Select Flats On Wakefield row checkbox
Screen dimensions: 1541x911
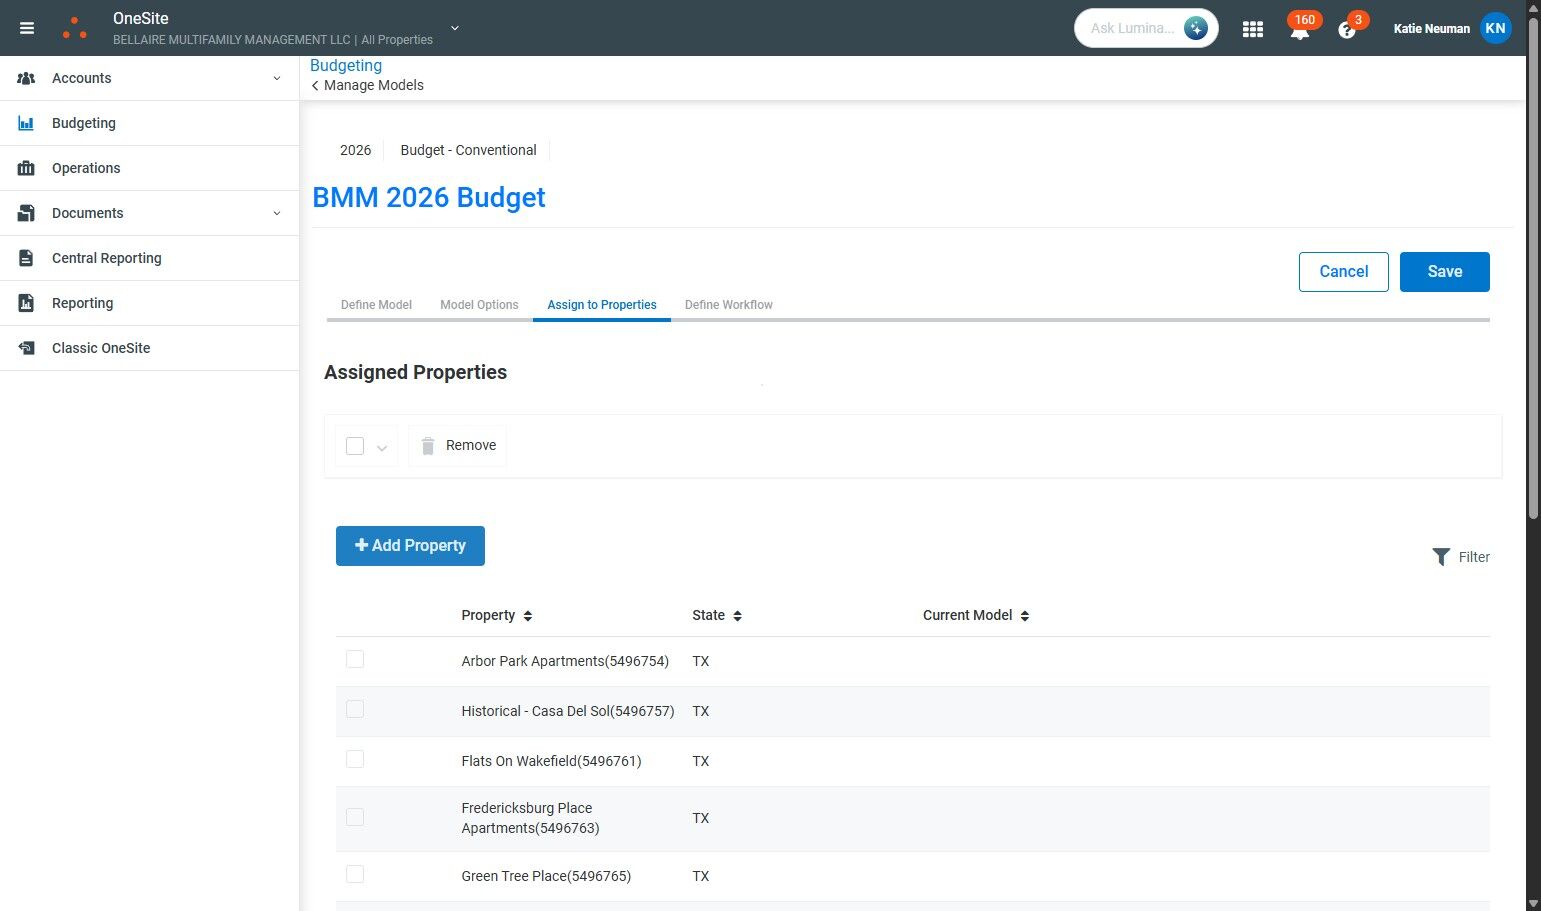click(x=355, y=760)
